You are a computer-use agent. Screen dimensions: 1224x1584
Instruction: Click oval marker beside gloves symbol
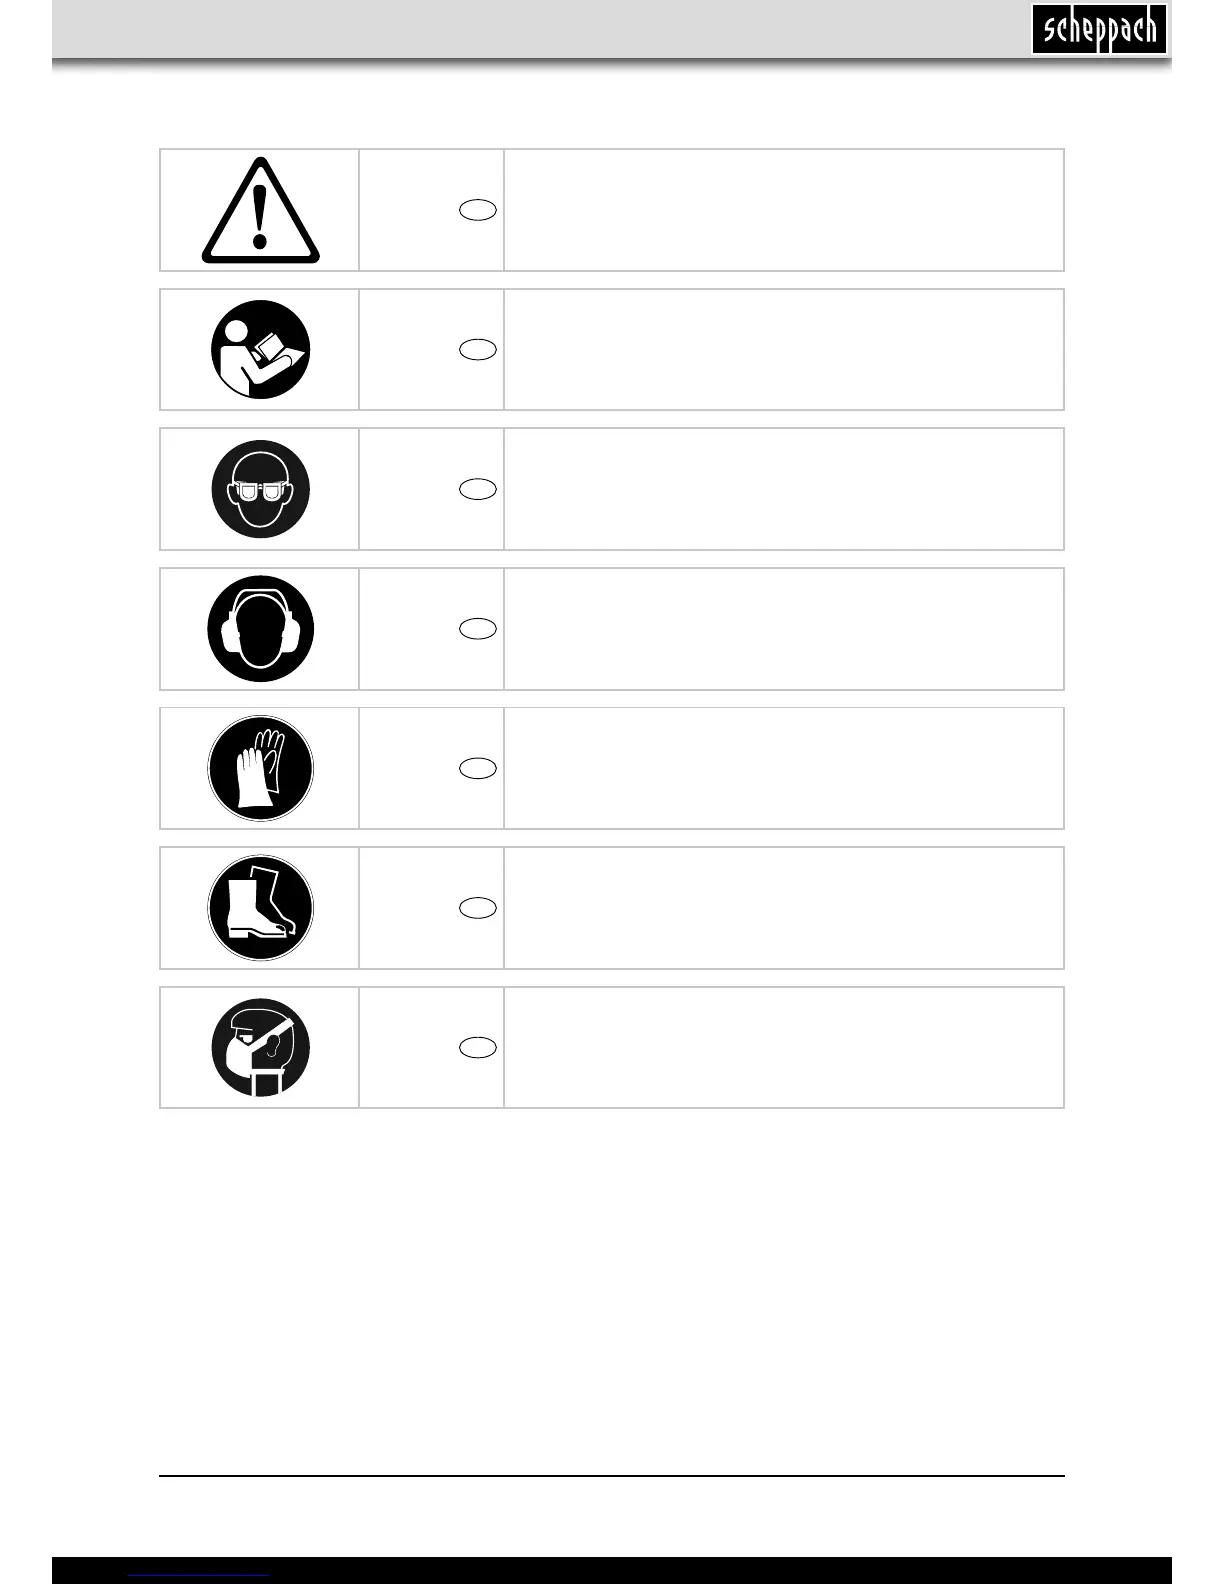pyautogui.click(x=478, y=768)
